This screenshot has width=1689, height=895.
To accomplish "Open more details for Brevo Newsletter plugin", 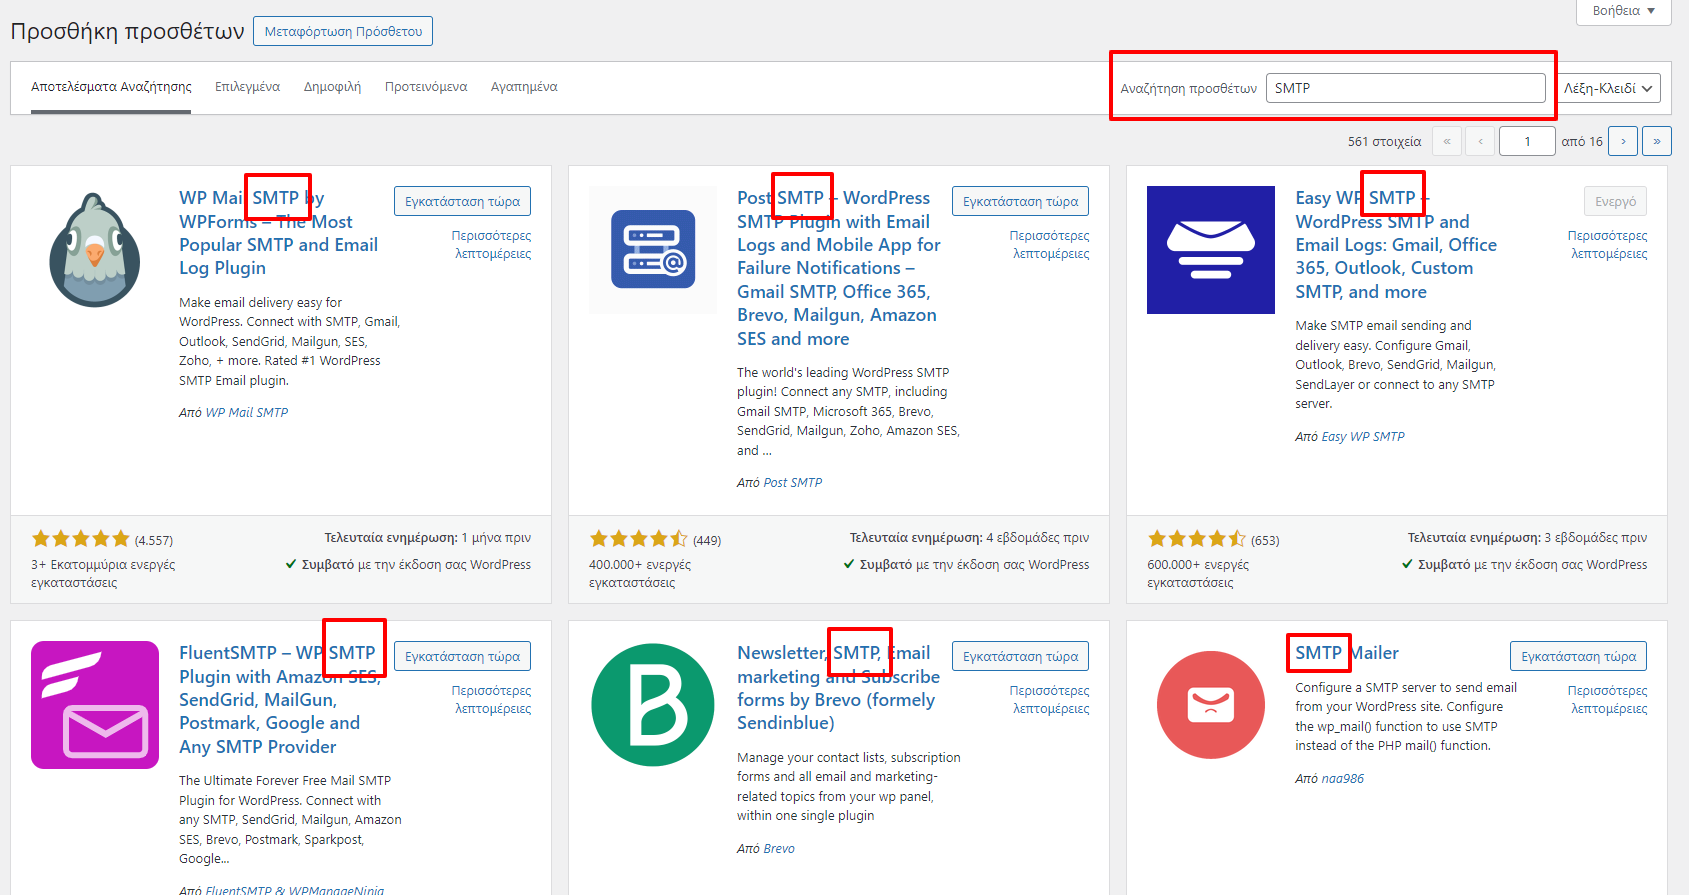I will pos(1049,700).
